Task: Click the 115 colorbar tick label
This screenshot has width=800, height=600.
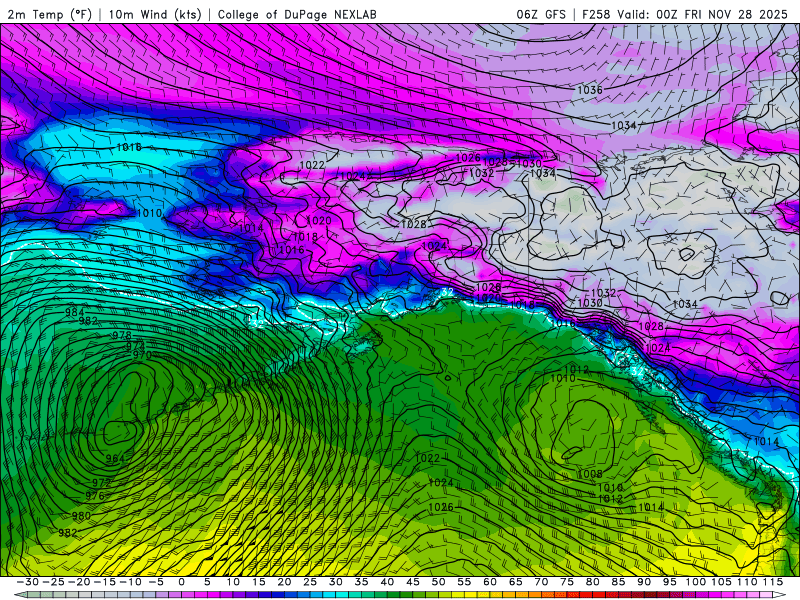Action: pos(773,582)
